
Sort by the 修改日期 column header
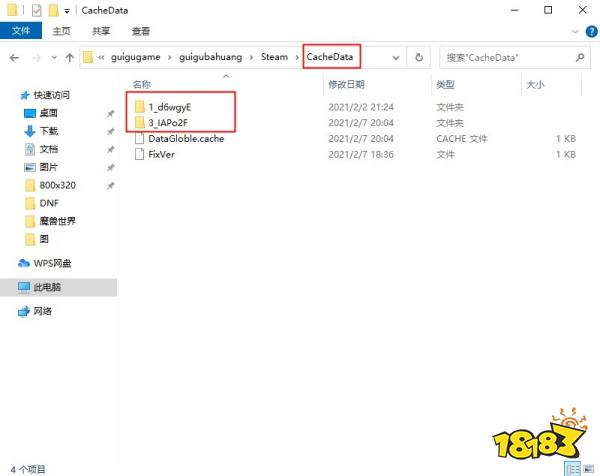(346, 84)
